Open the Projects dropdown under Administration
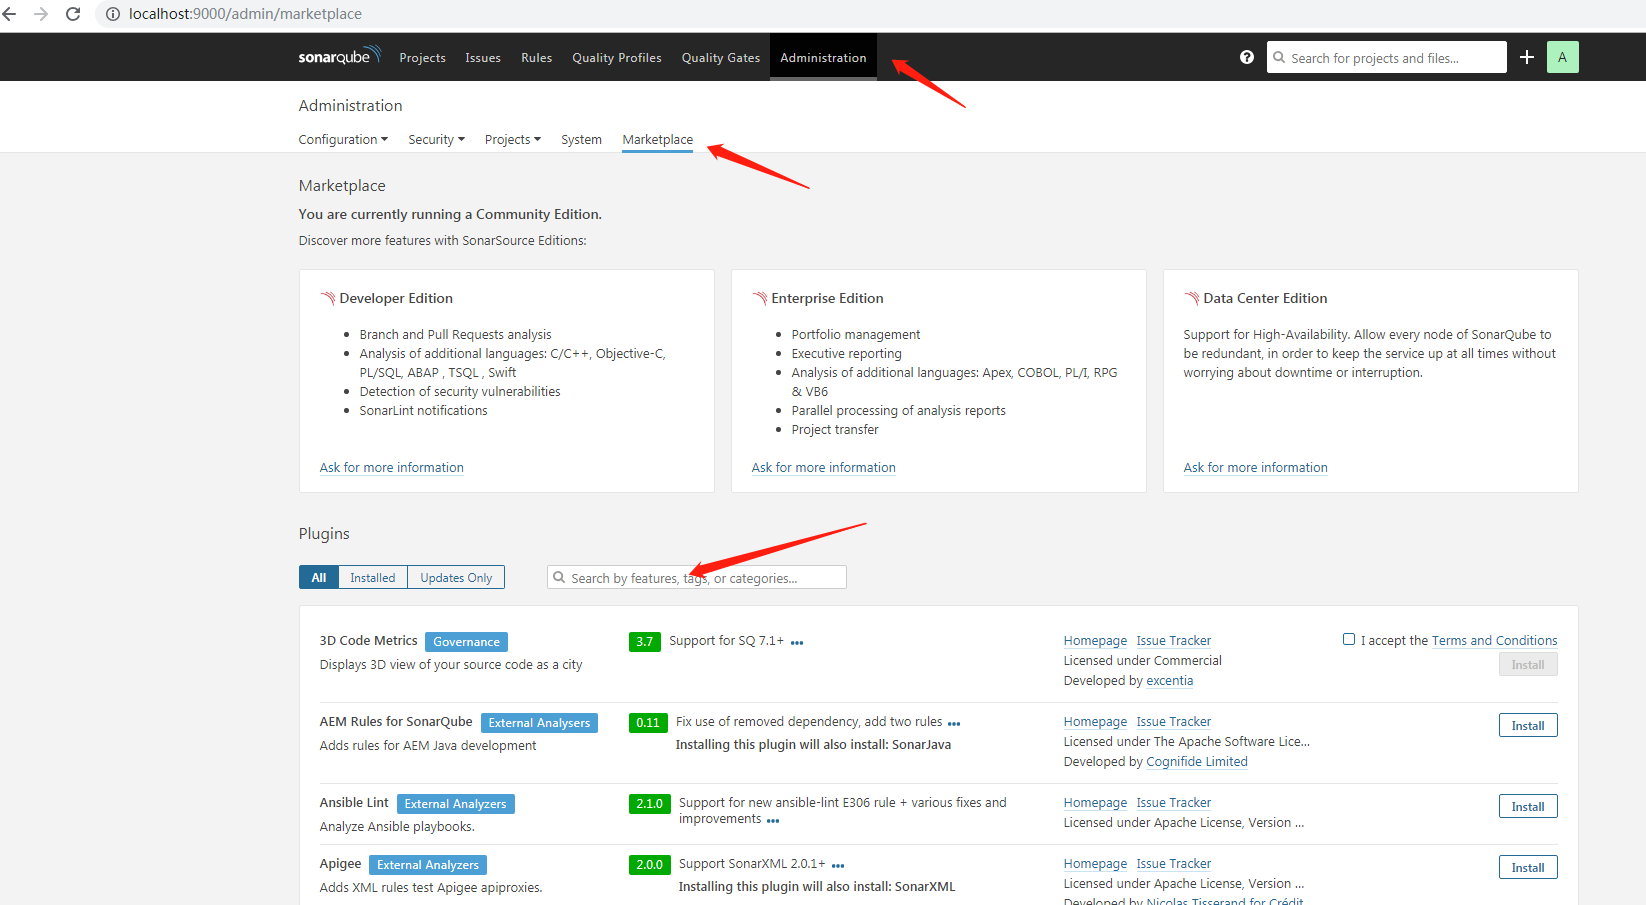Viewport: 1646px width, 905px height. click(x=512, y=139)
